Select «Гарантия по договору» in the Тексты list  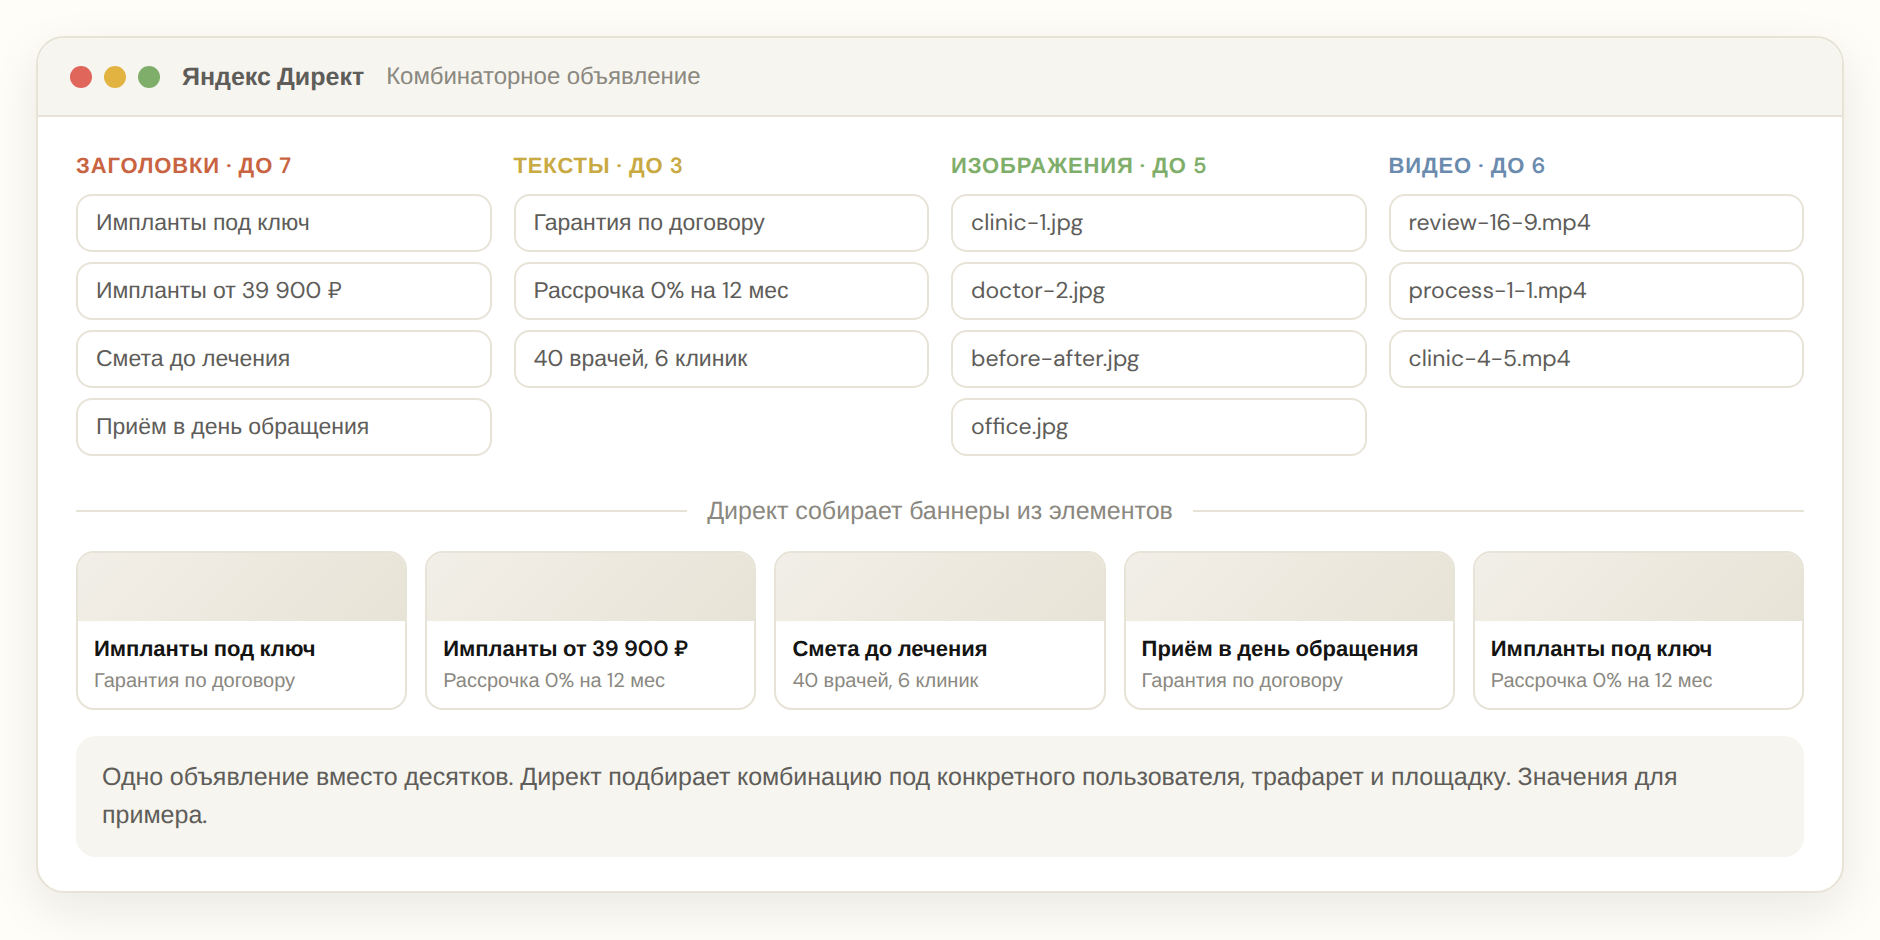721,223
